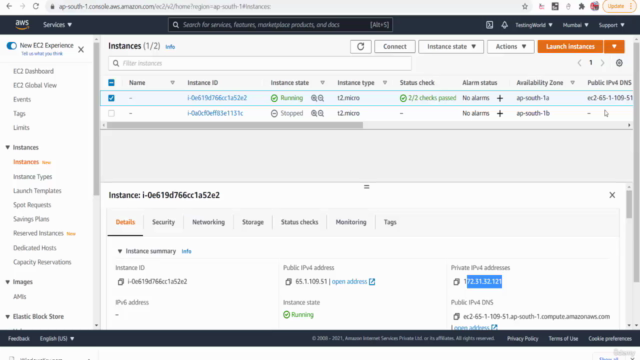Refresh the instances list
This screenshot has width=640, height=360.
click(360, 47)
